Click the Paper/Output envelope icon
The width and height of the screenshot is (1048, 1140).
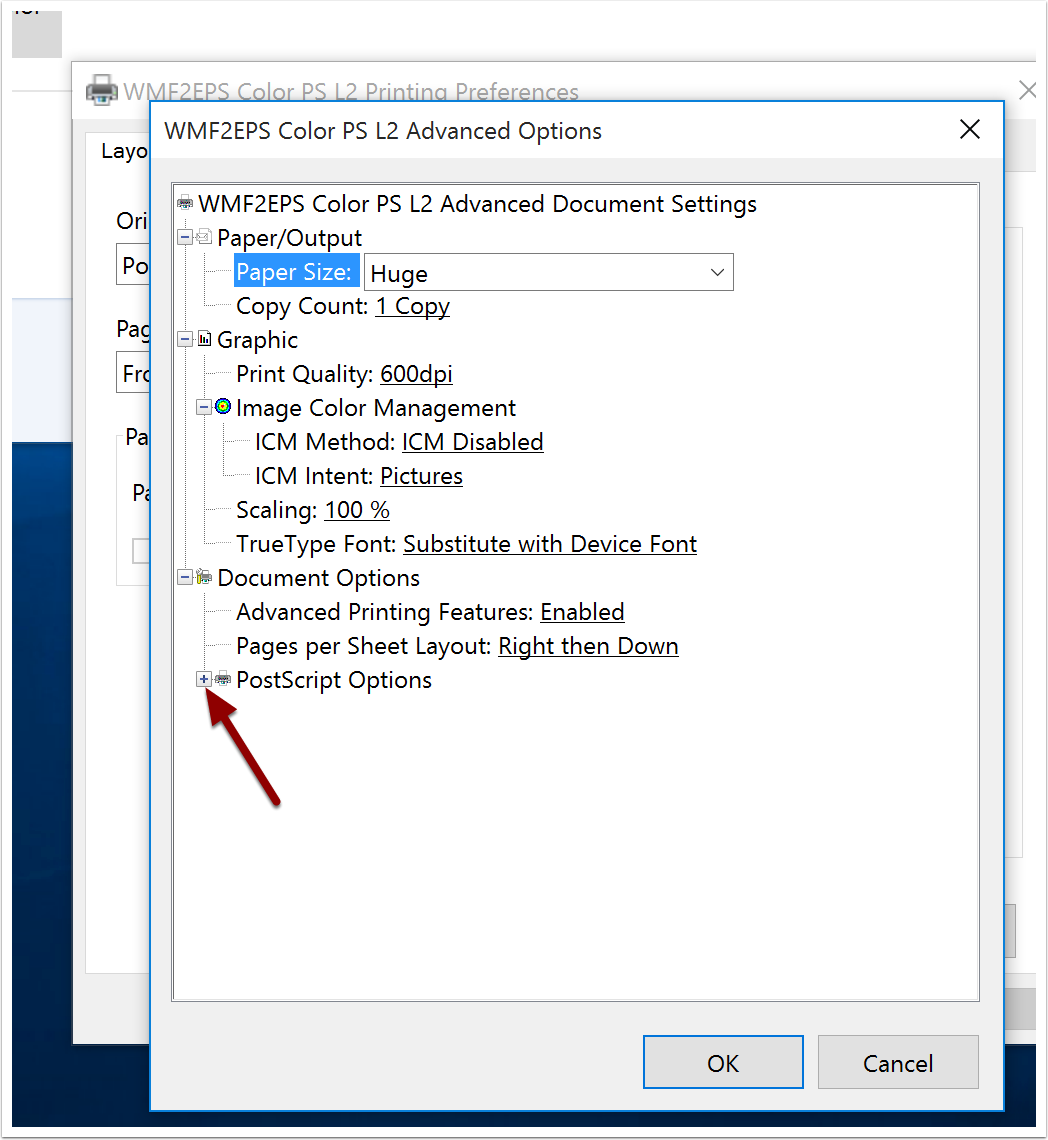204,237
